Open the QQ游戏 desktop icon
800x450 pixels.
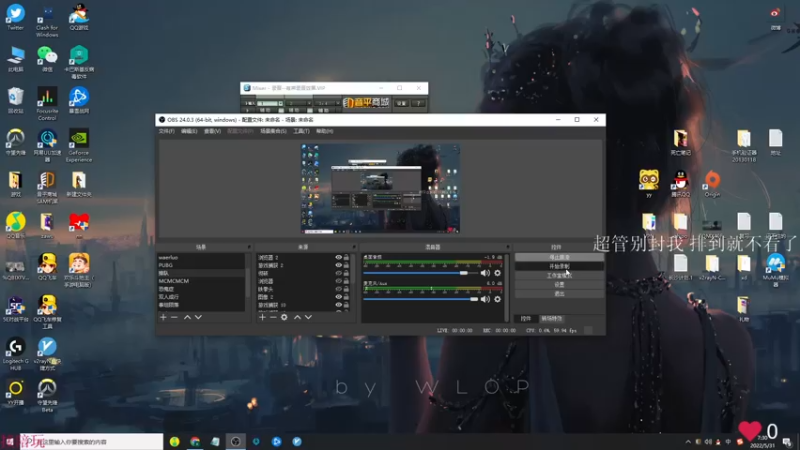click(79, 17)
